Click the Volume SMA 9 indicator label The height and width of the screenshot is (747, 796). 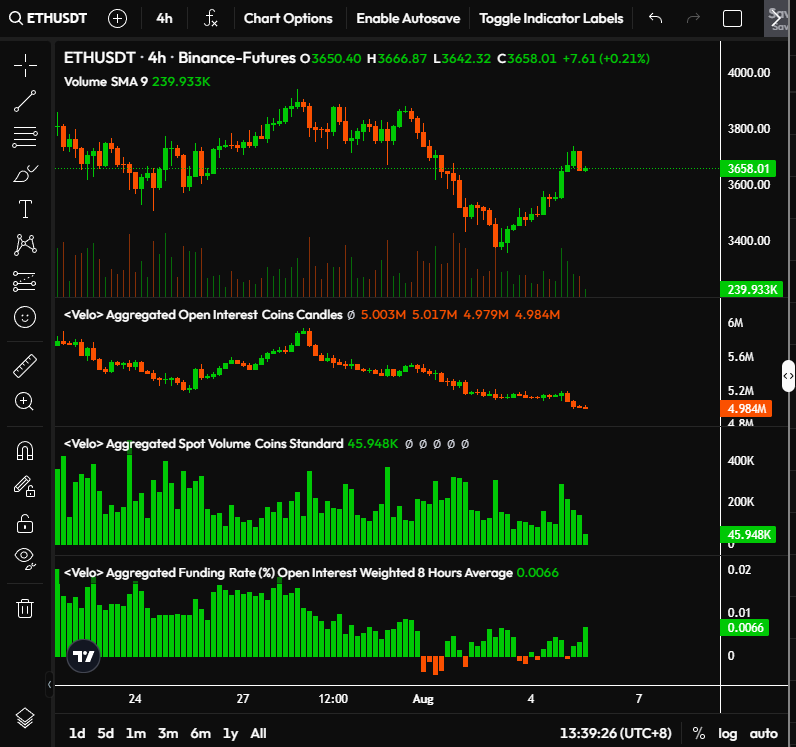point(106,82)
